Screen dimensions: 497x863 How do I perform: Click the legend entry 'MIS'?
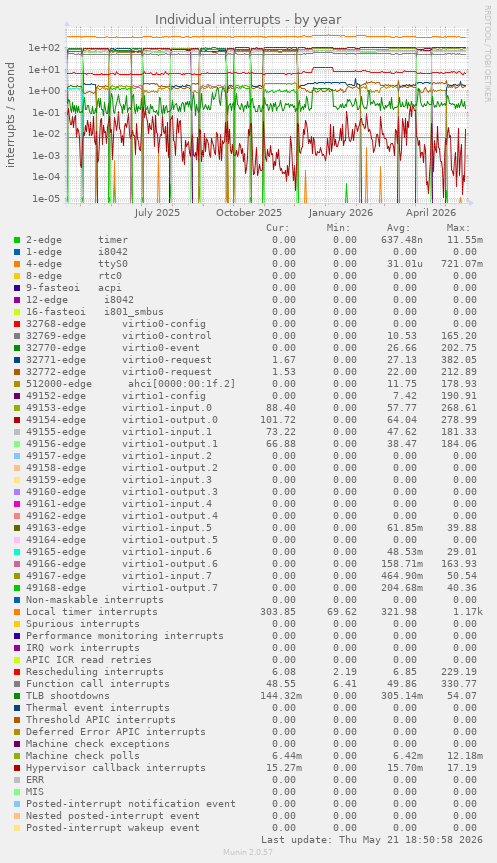[x=35, y=792]
